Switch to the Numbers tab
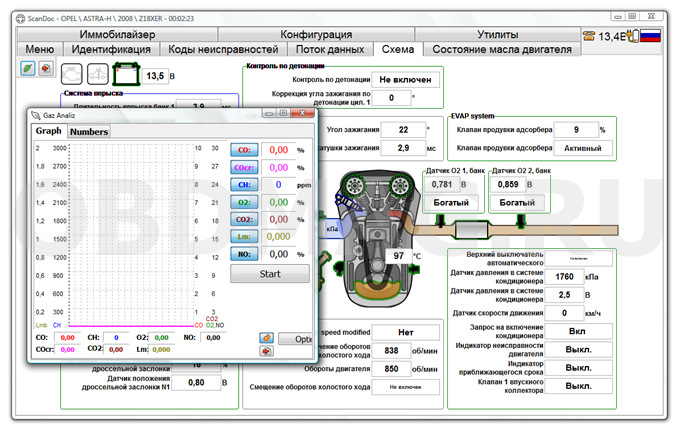Screen dimensions: 680x427 (x=89, y=131)
